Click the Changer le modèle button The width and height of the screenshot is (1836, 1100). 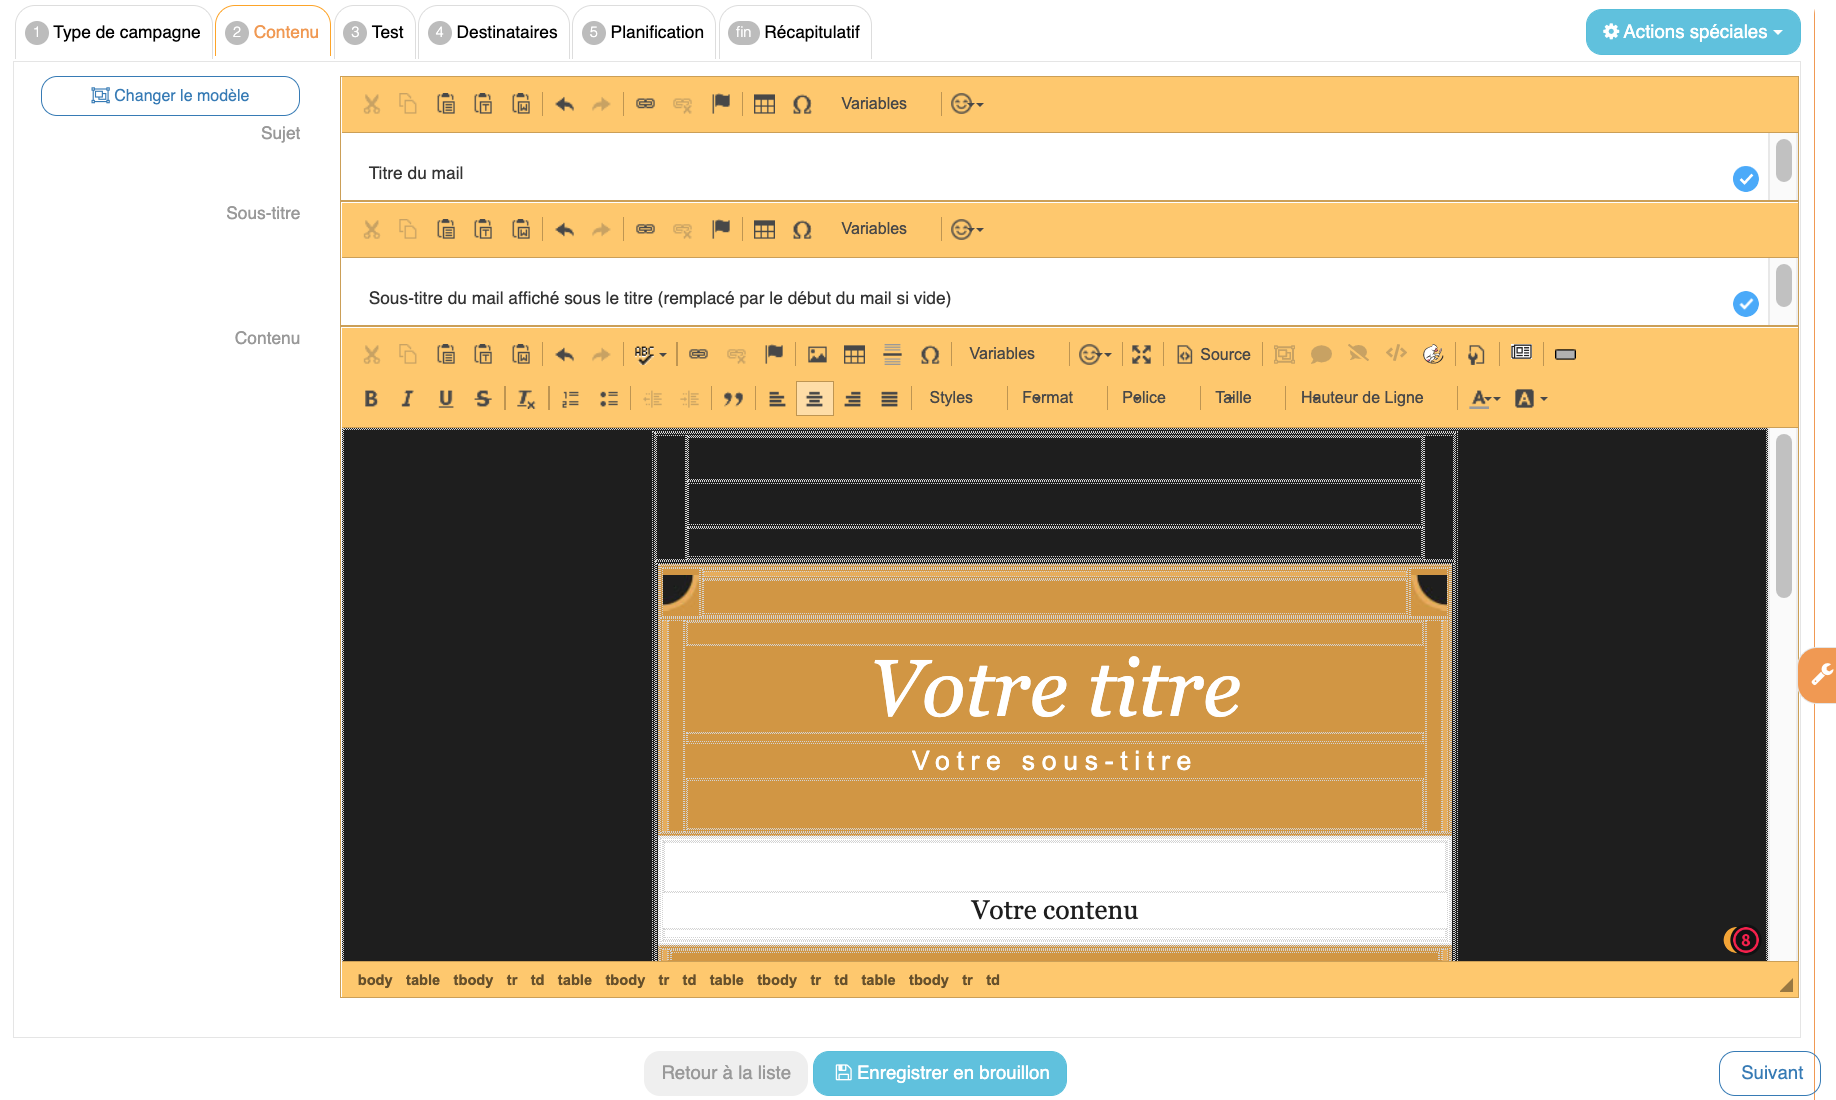170,96
